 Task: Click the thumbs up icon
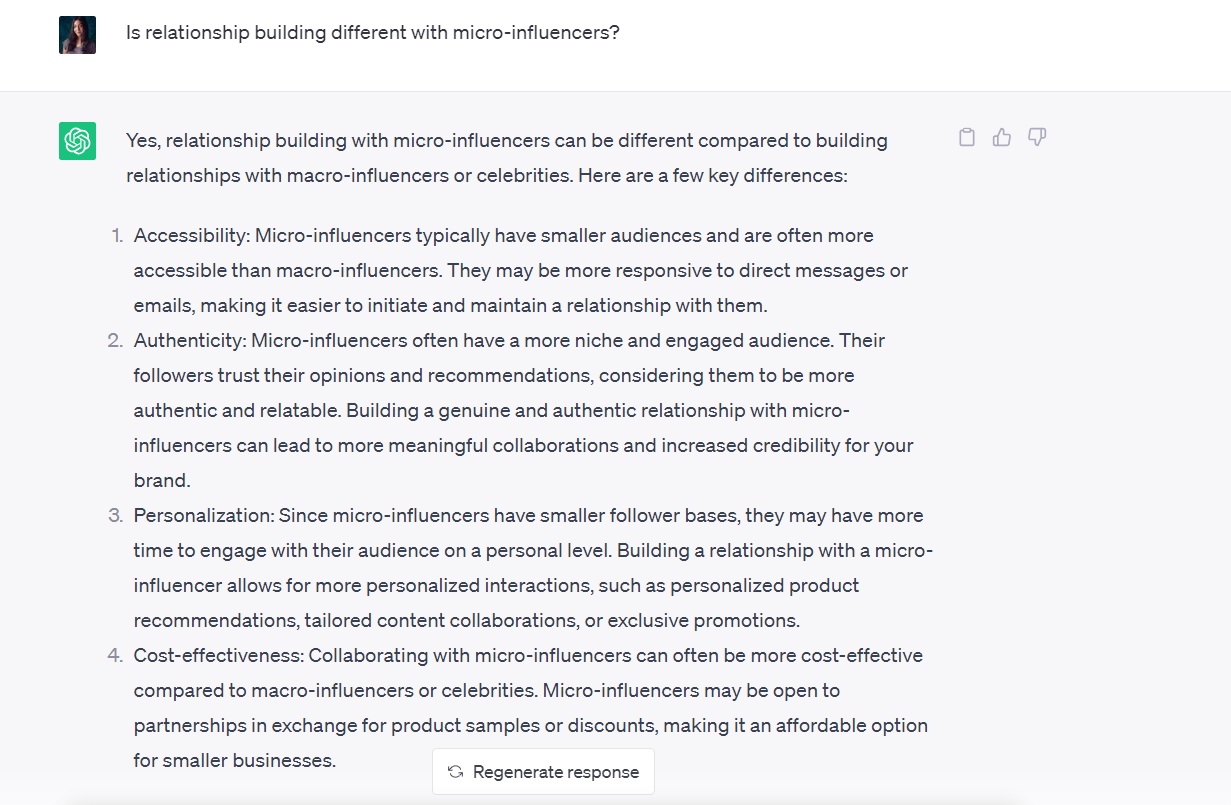1002,138
